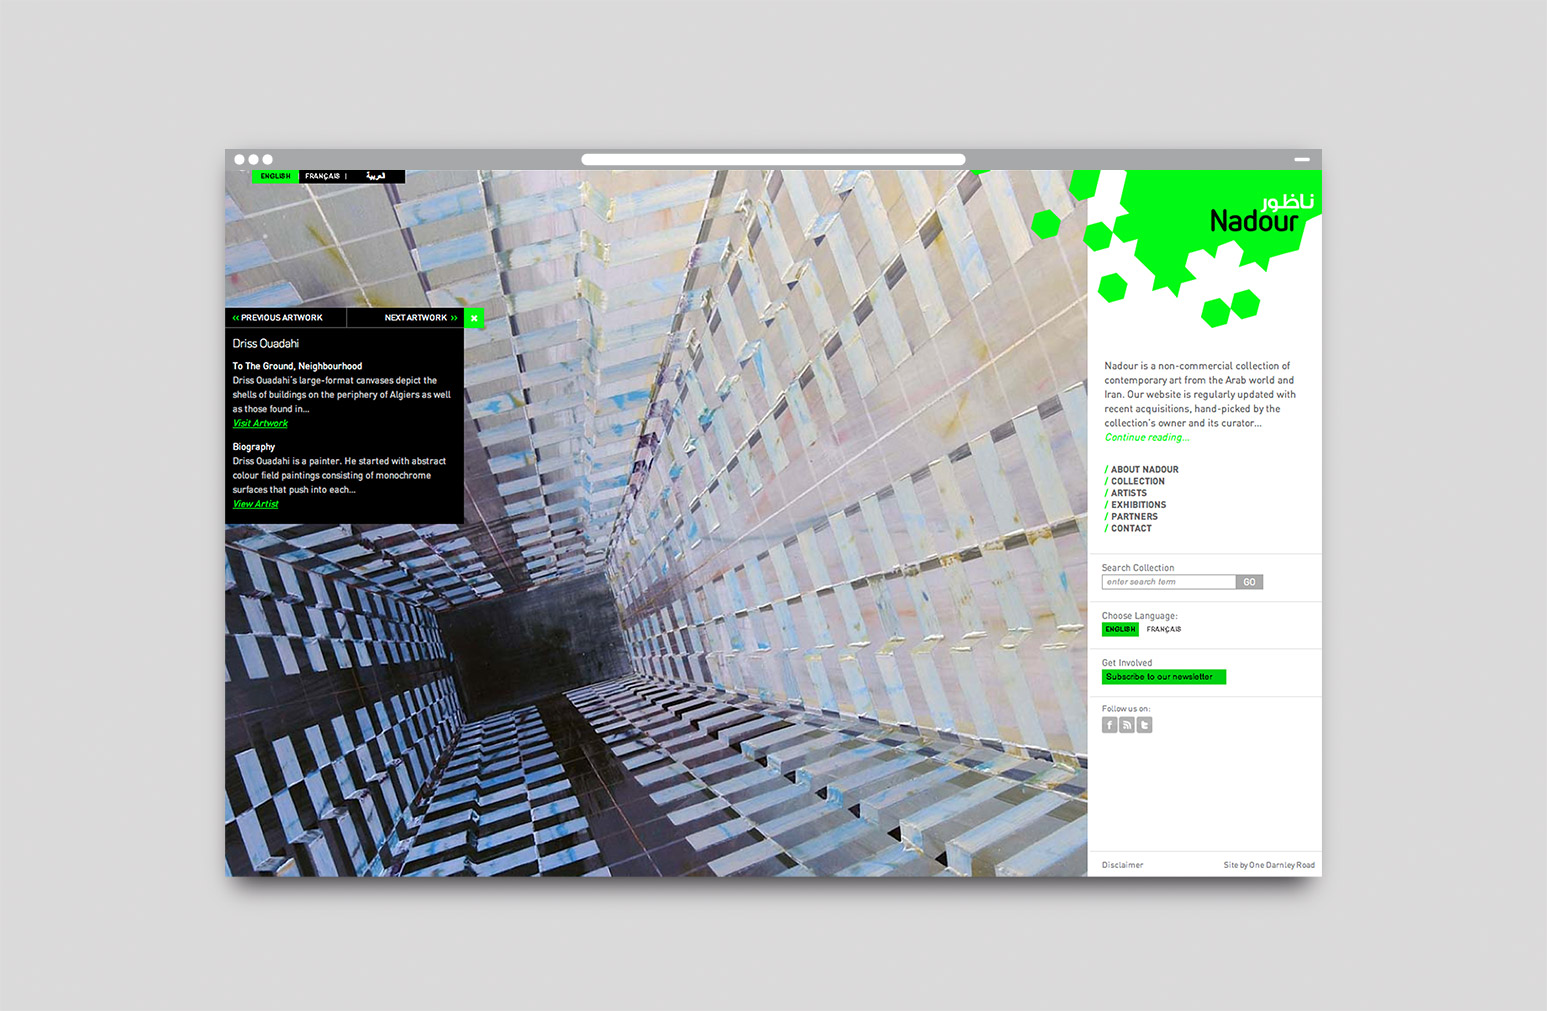Open the RSS feed icon

(1127, 725)
